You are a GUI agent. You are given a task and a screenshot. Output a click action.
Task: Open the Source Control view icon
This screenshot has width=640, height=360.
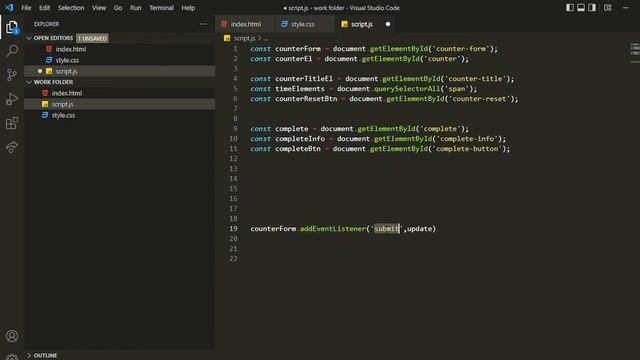[x=12, y=75]
